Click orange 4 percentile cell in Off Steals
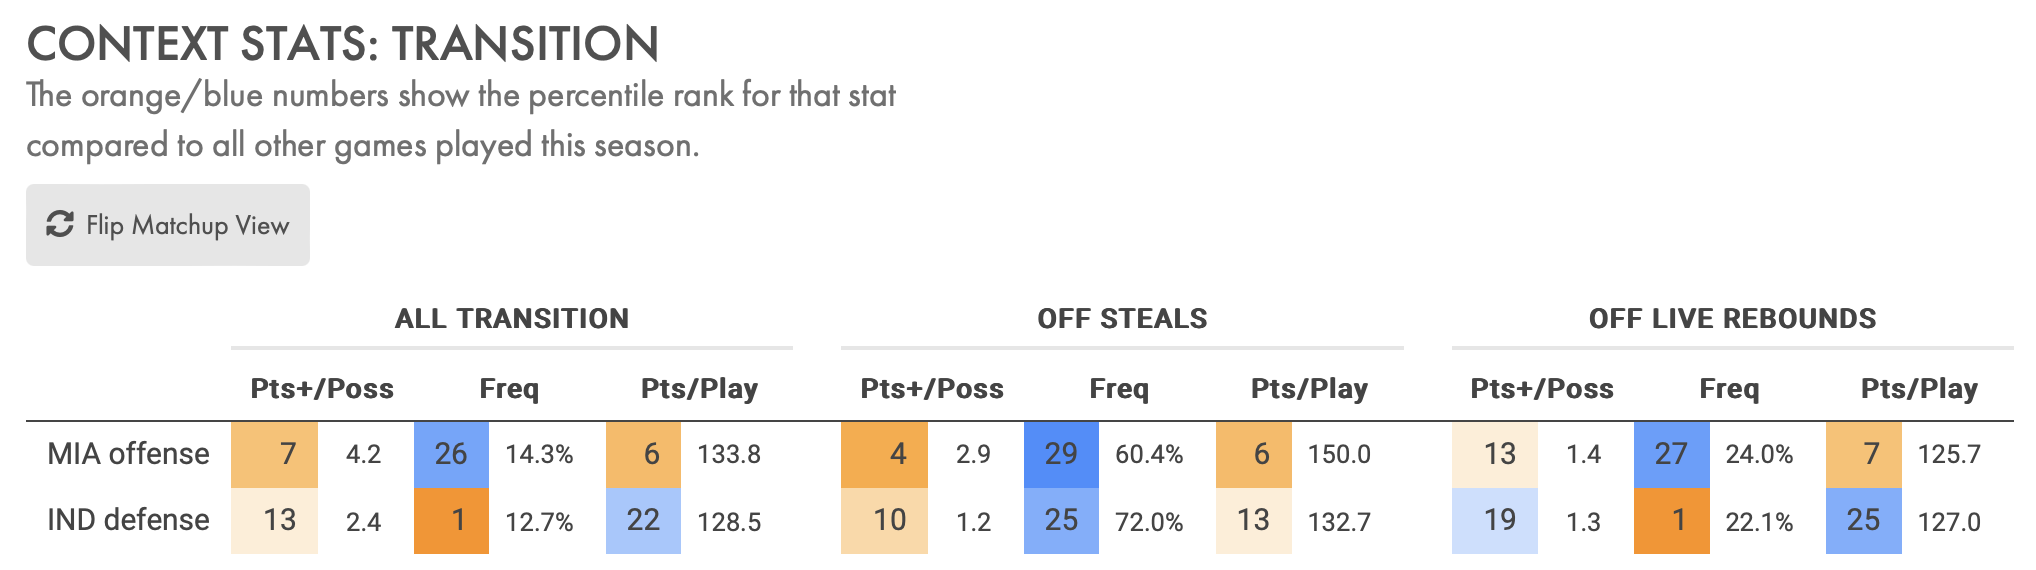The image size is (2036, 570). (884, 454)
